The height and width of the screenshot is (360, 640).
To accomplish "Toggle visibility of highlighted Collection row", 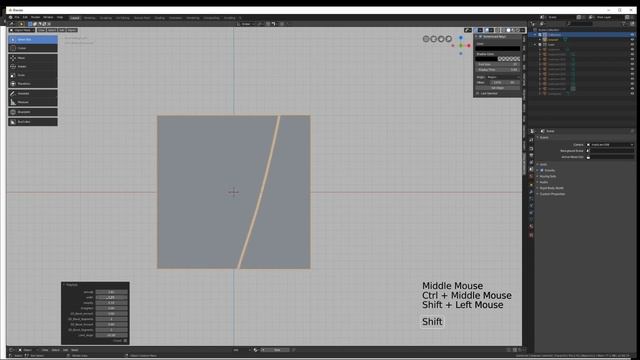I will [632, 35].
